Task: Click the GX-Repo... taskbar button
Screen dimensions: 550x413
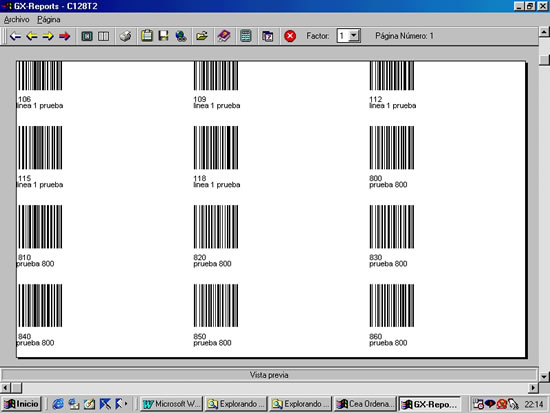Action: tap(429, 404)
